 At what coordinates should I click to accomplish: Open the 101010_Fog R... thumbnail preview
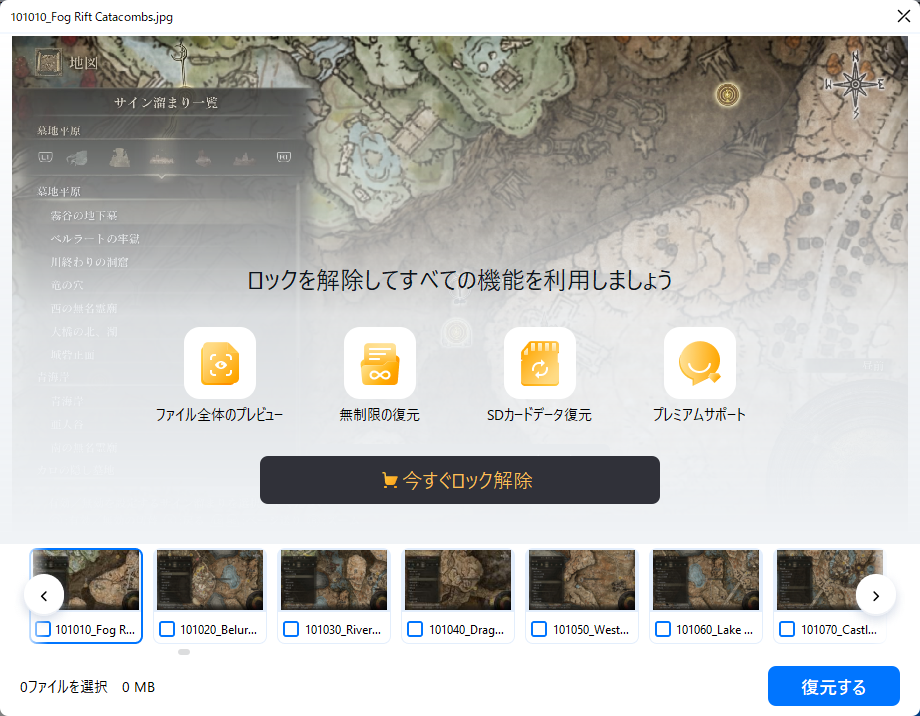pos(86,580)
